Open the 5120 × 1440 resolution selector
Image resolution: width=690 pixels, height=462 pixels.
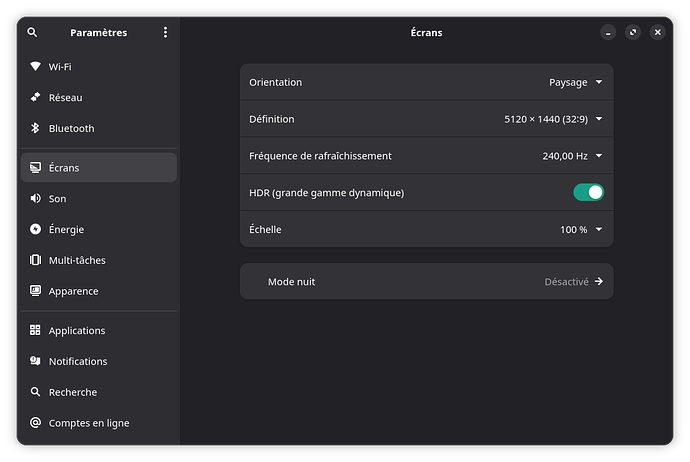(554, 119)
